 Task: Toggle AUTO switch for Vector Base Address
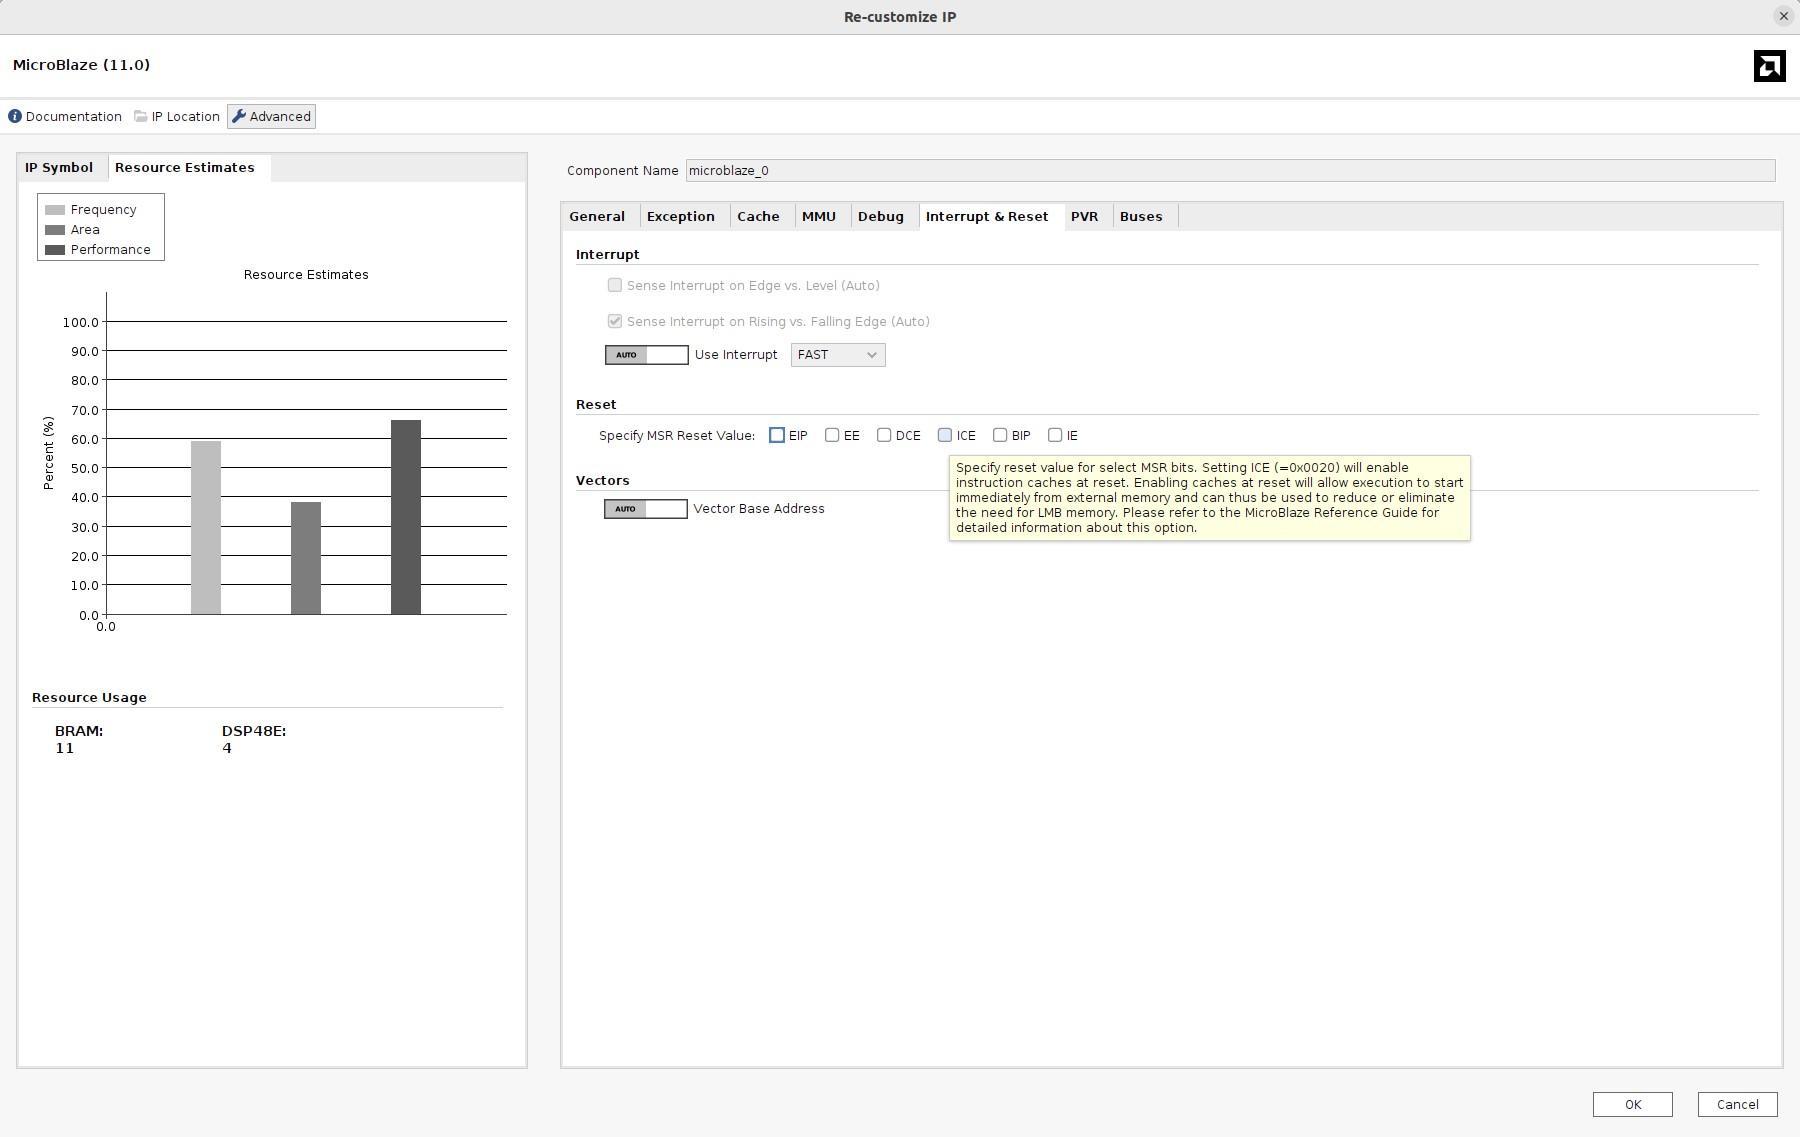click(x=645, y=509)
